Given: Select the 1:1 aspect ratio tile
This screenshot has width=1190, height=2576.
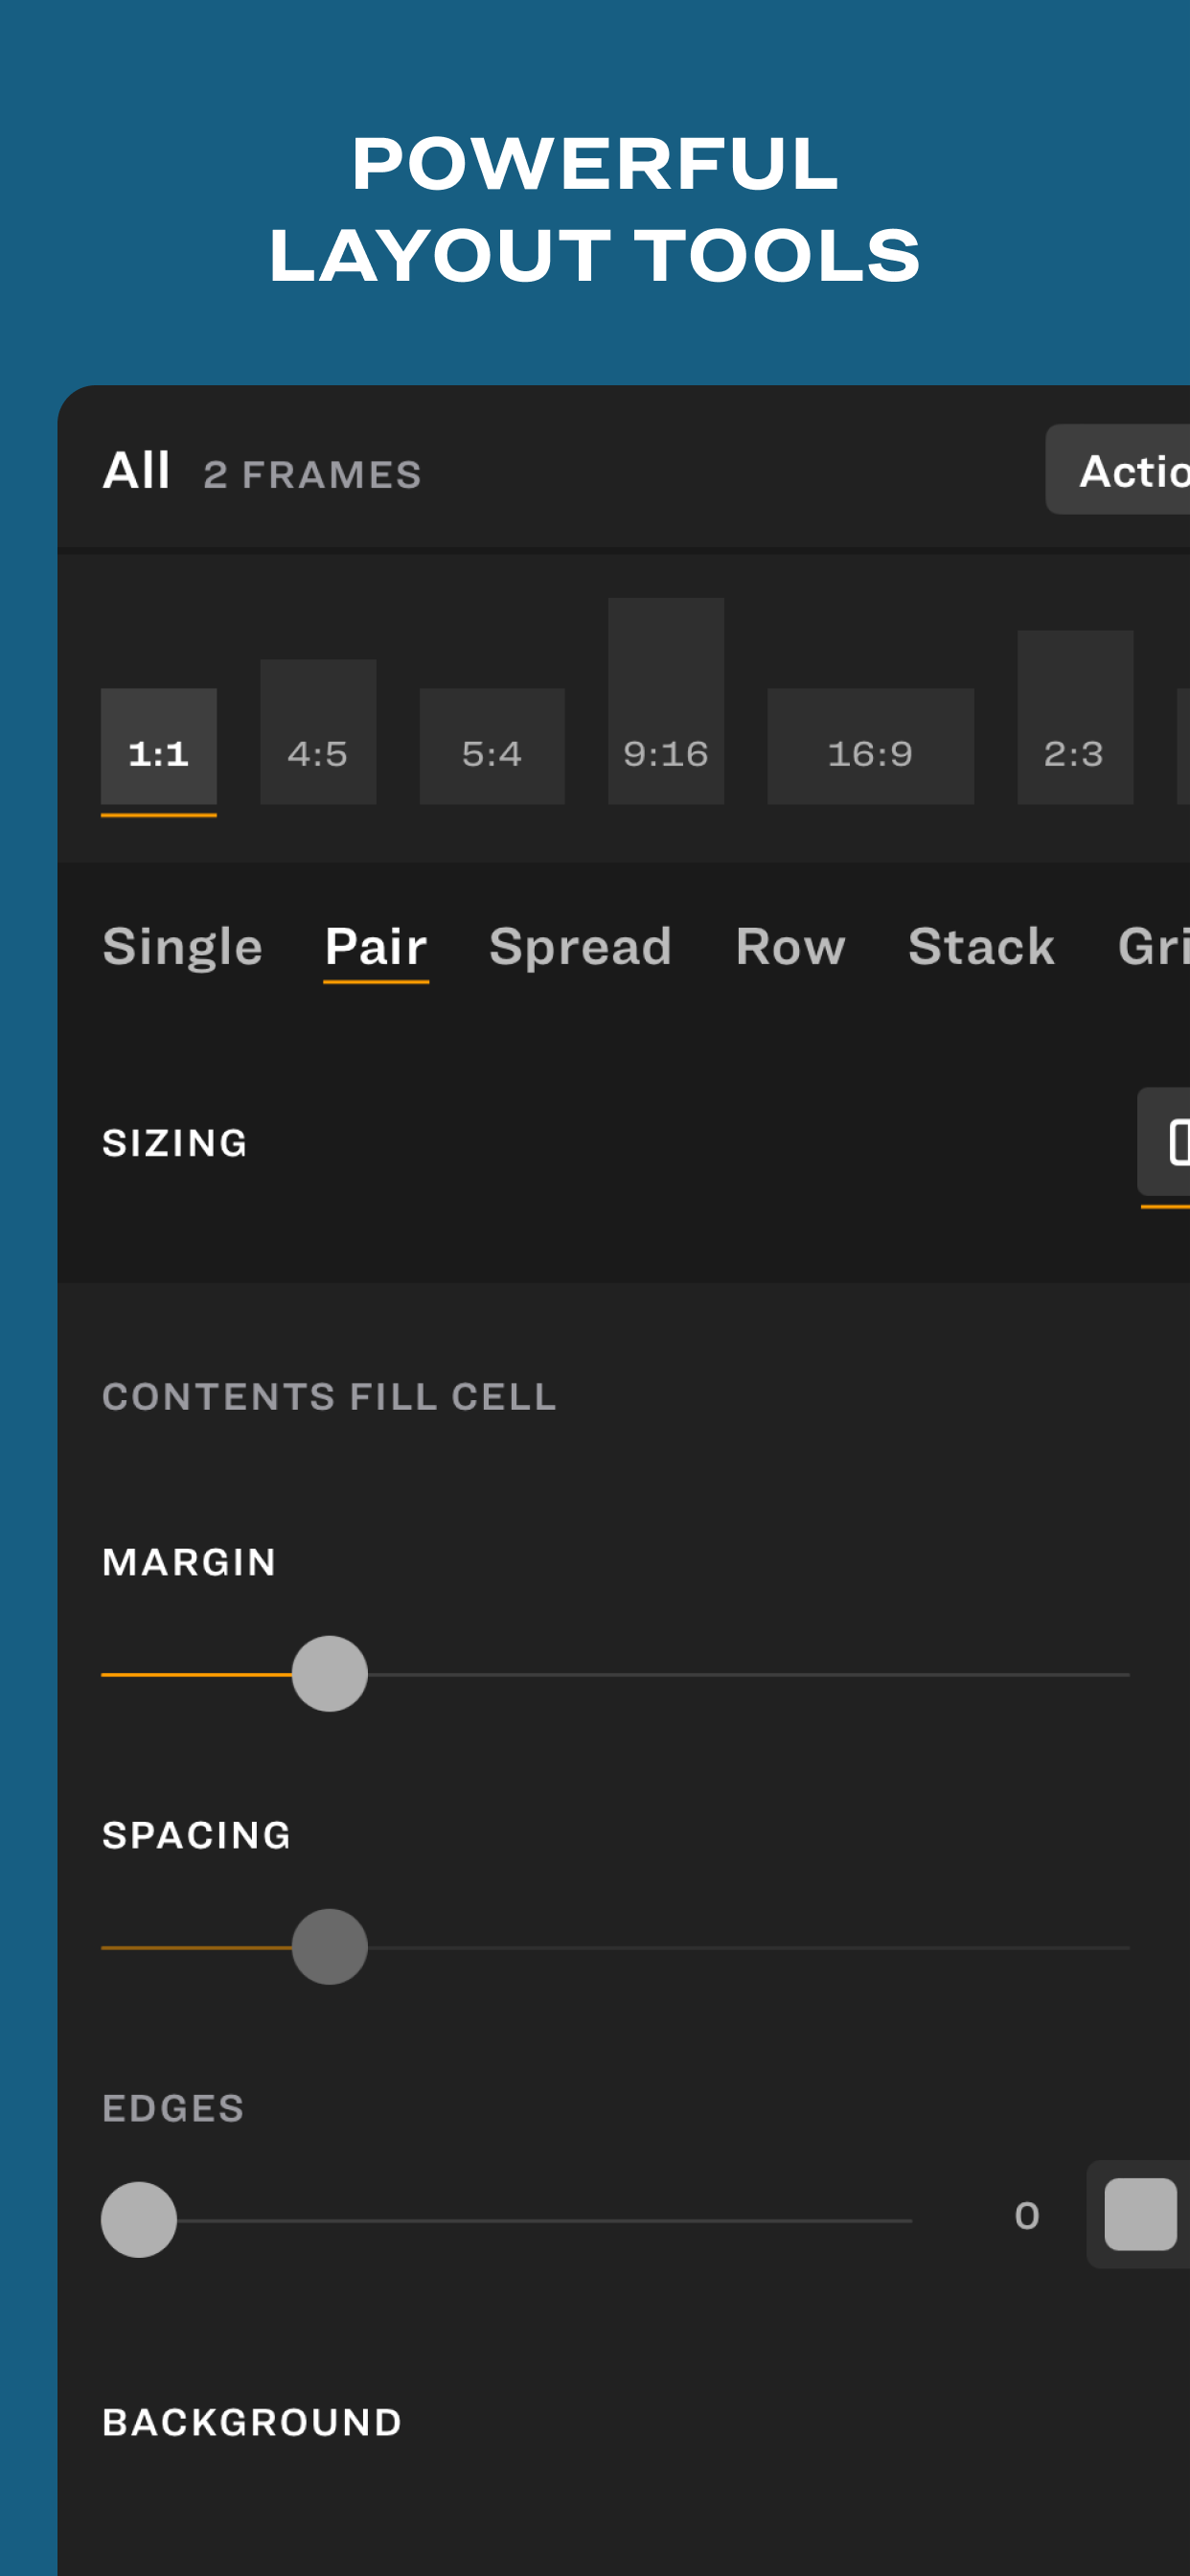Looking at the screenshot, I should pos(158,746).
